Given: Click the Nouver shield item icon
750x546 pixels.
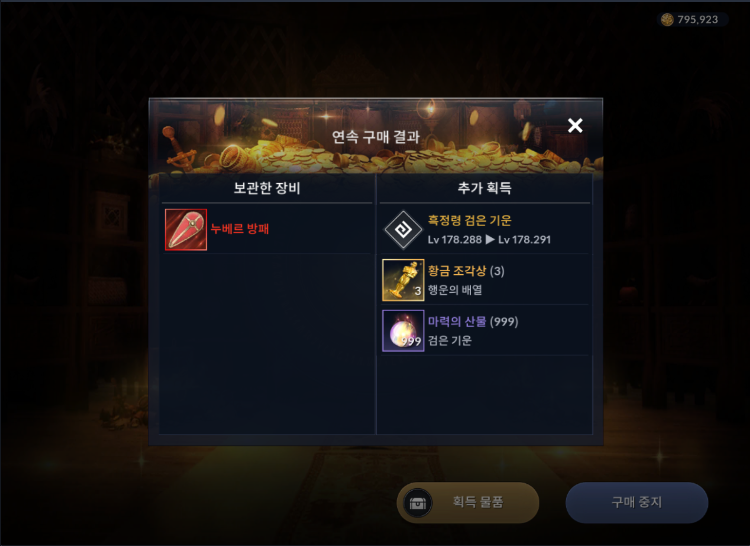Looking at the screenshot, I should click(186, 229).
